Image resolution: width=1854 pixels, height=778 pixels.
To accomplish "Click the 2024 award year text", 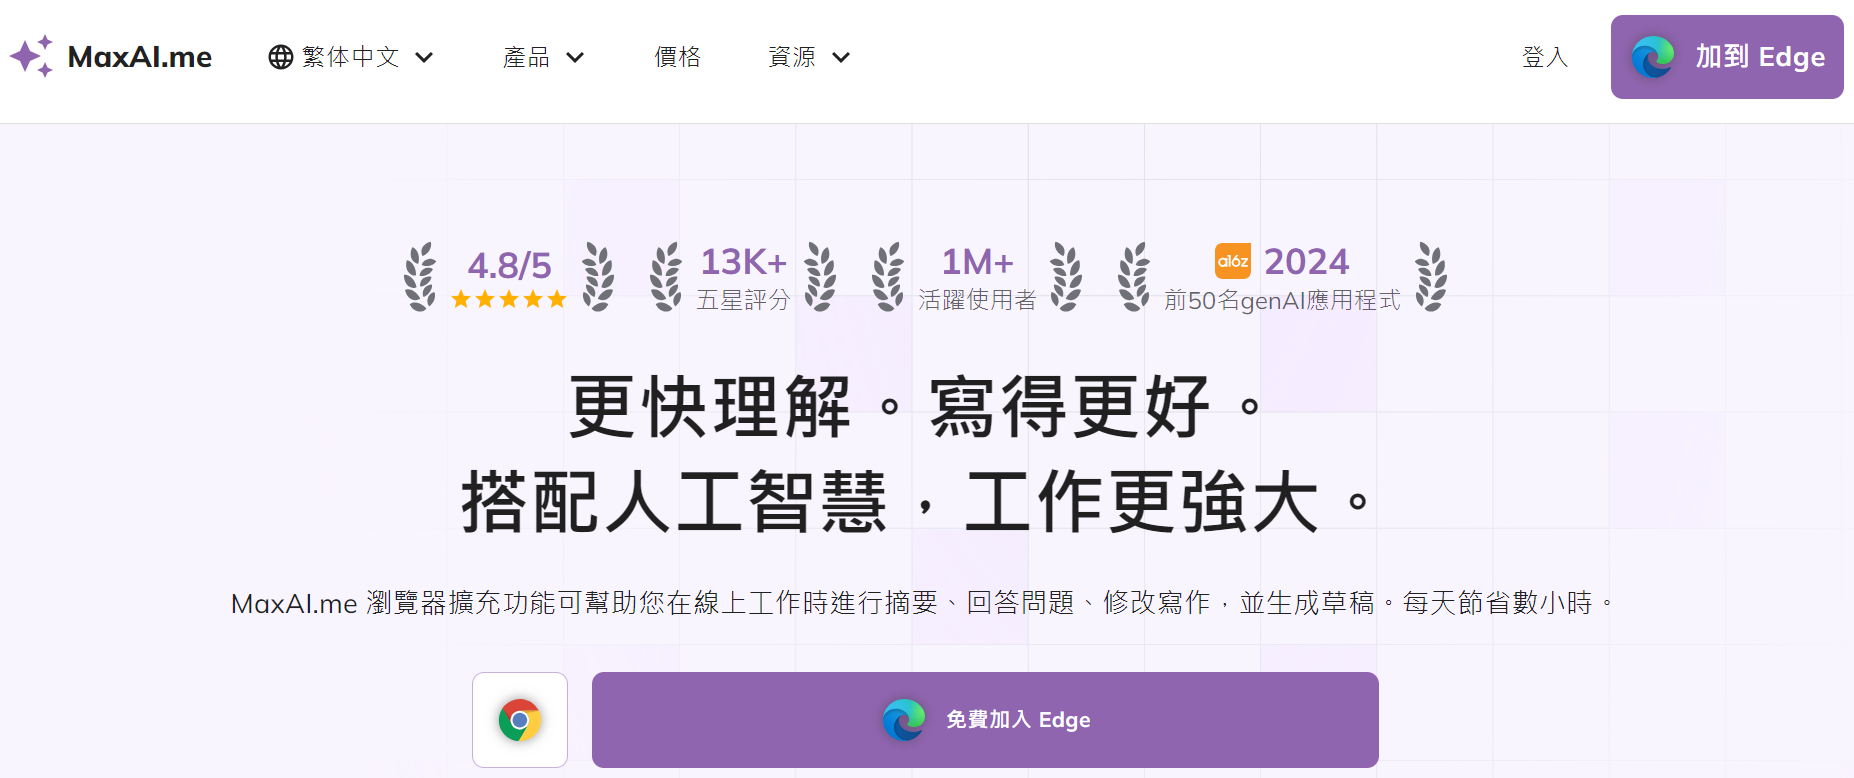I will [1307, 262].
